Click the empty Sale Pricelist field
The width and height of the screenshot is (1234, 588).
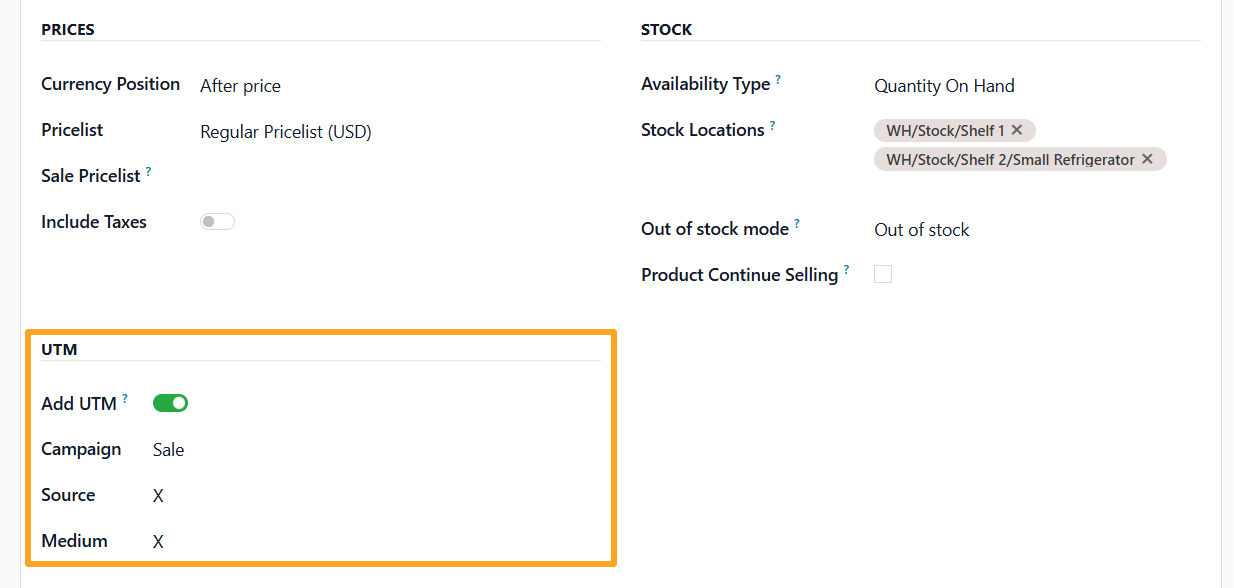pyautogui.click(x=400, y=176)
